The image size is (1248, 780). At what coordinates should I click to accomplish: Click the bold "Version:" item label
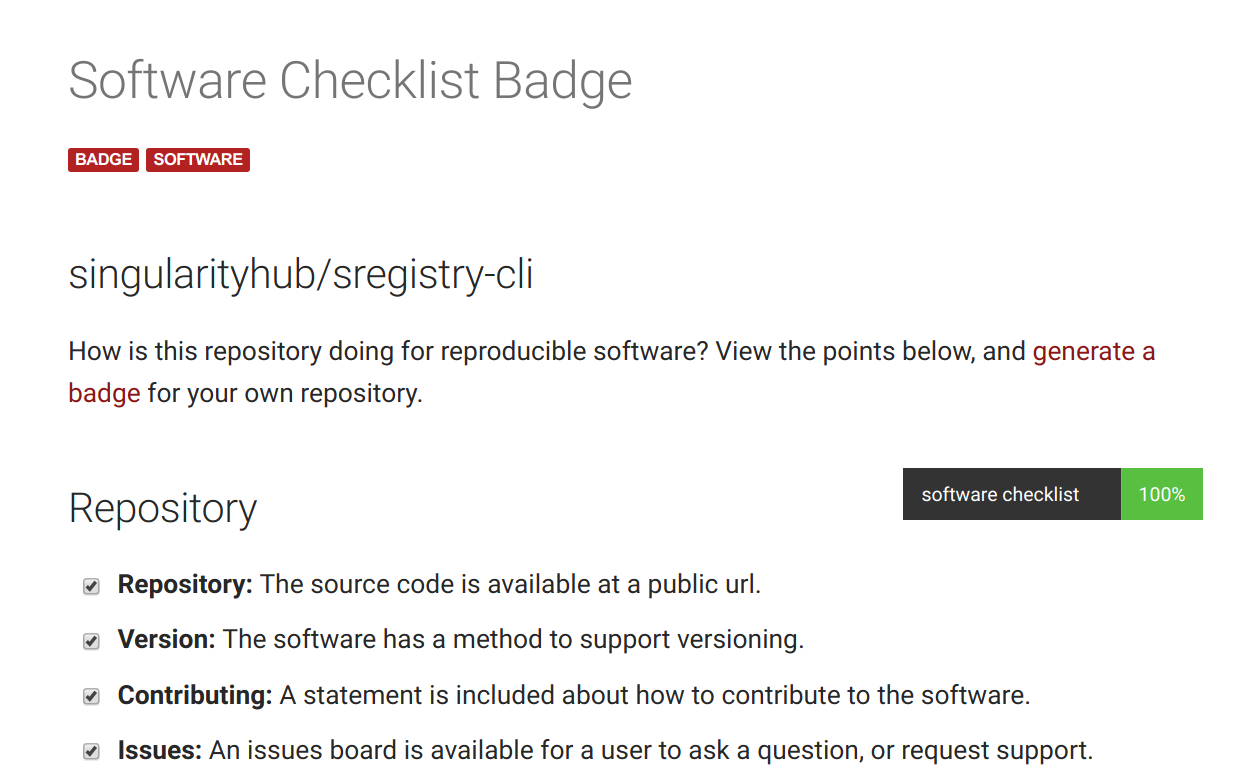[x=167, y=639]
